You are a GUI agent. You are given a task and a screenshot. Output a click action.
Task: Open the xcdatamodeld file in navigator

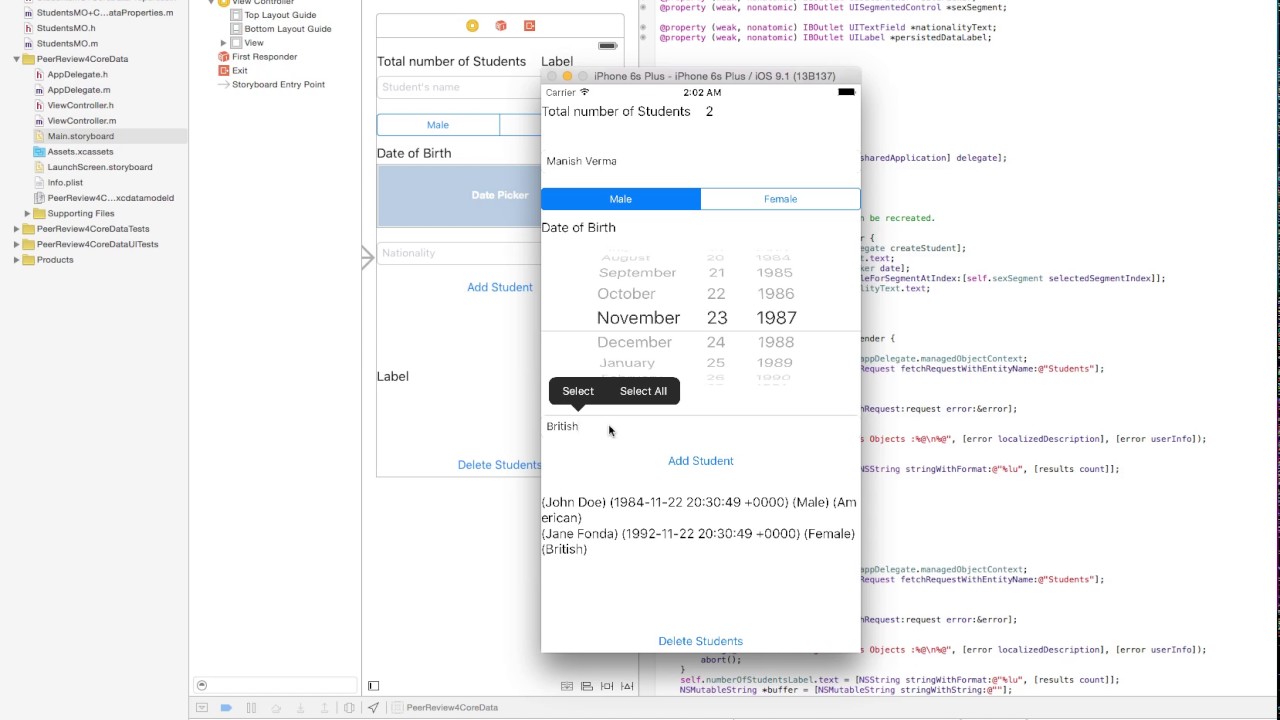(x=110, y=198)
